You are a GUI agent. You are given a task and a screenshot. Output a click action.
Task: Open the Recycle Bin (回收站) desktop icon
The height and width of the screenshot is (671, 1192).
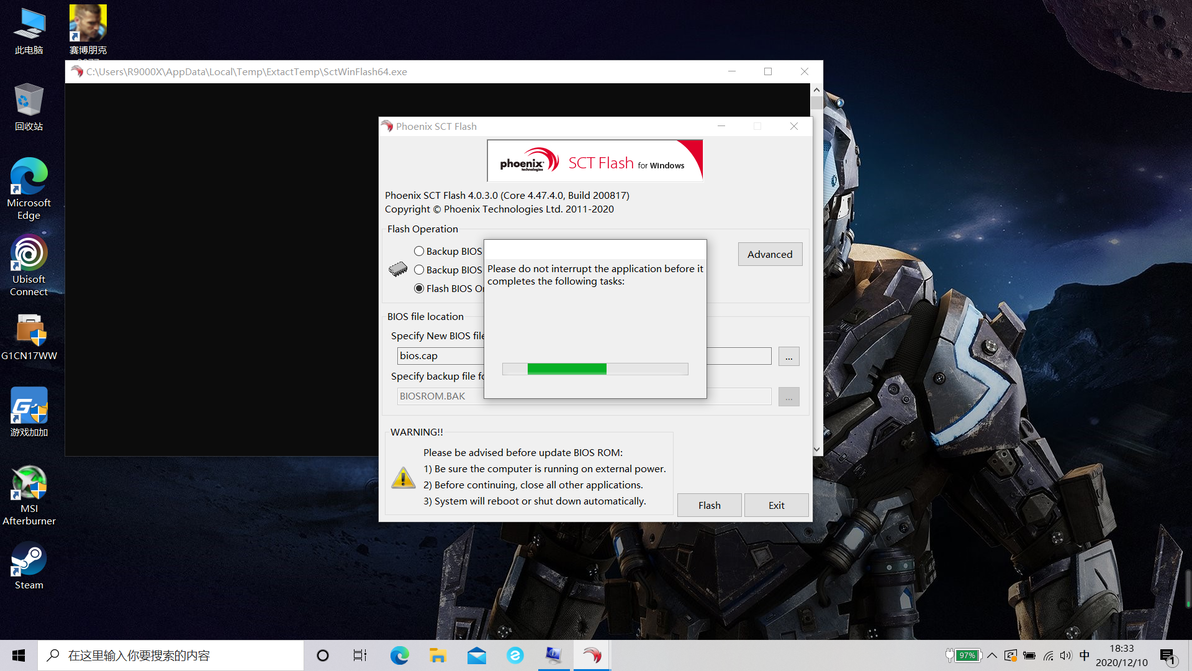[x=29, y=106]
